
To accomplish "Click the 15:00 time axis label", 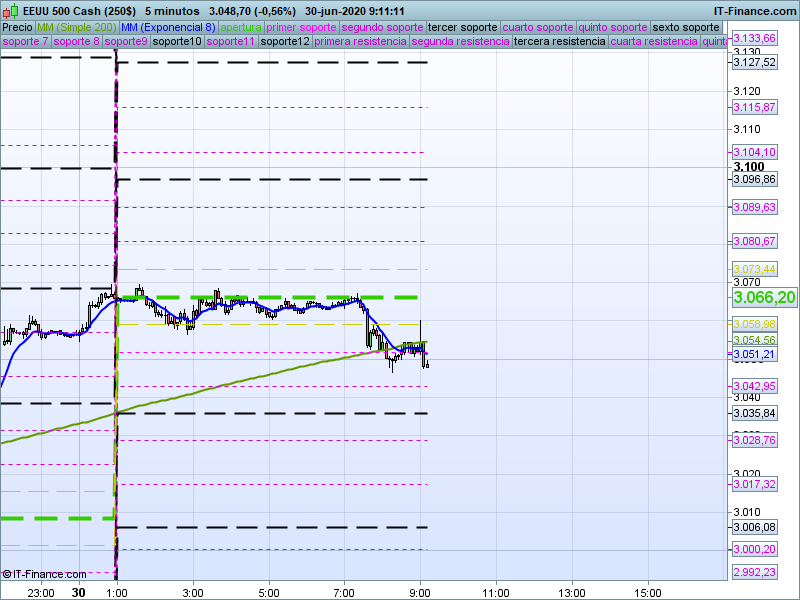I will (x=647, y=593).
